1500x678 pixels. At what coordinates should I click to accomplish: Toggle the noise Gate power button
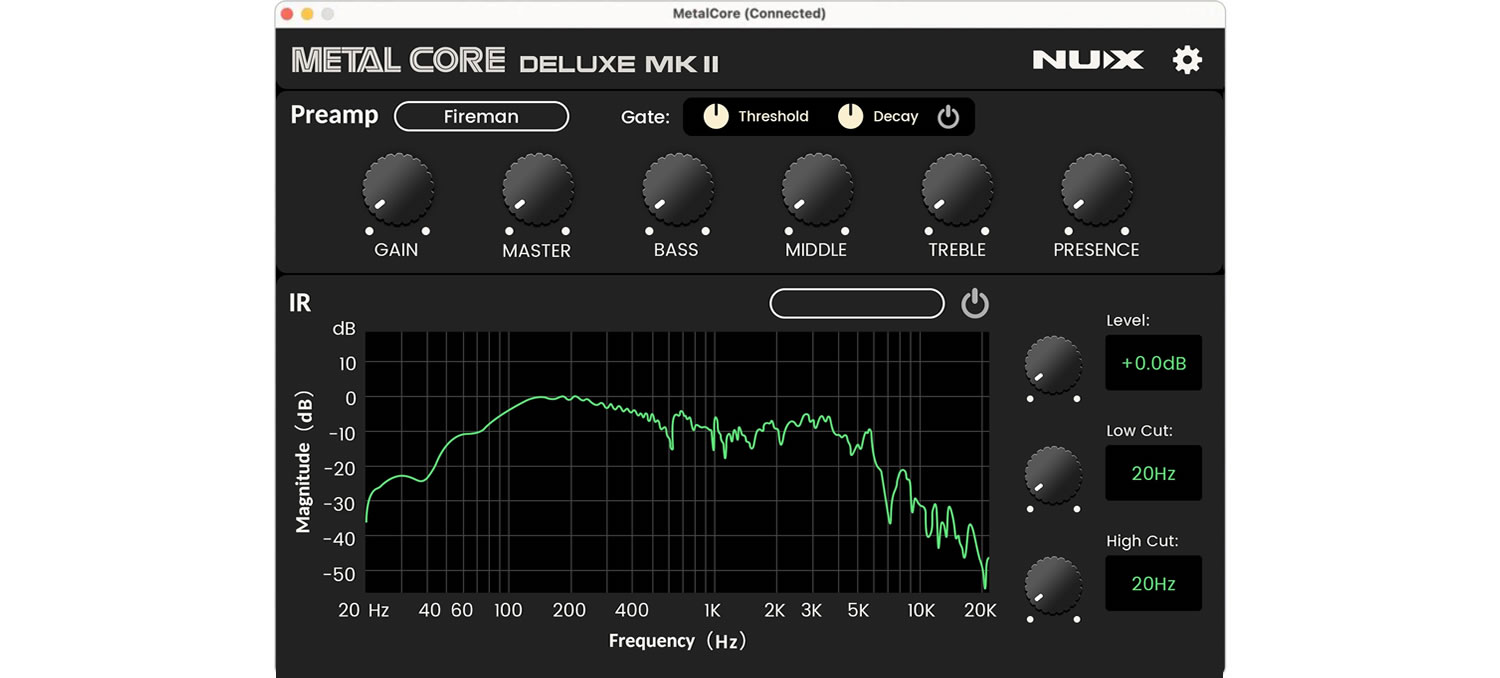point(948,117)
